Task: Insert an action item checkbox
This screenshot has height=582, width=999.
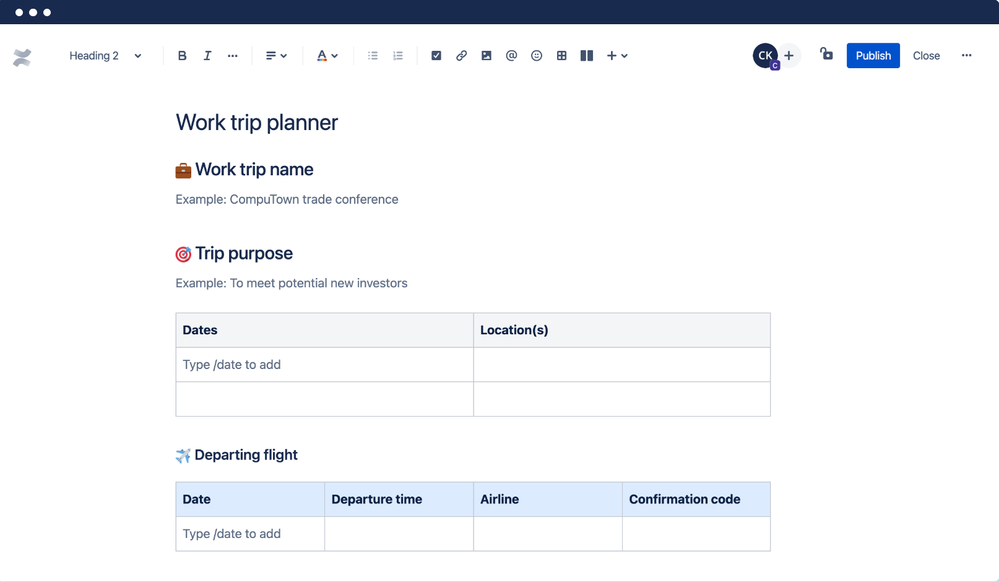Action: pyautogui.click(x=436, y=55)
